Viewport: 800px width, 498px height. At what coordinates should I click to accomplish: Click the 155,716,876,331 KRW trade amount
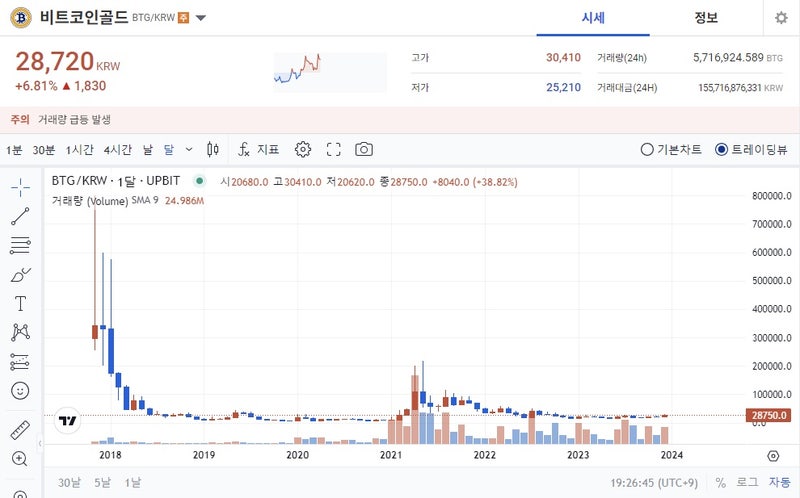(x=740, y=88)
